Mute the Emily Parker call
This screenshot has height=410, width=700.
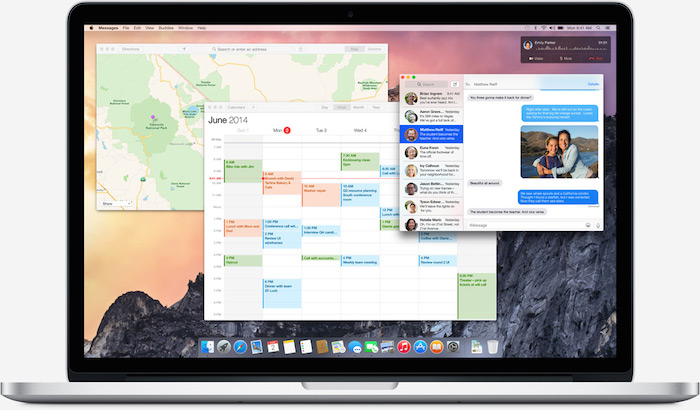point(566,59)
